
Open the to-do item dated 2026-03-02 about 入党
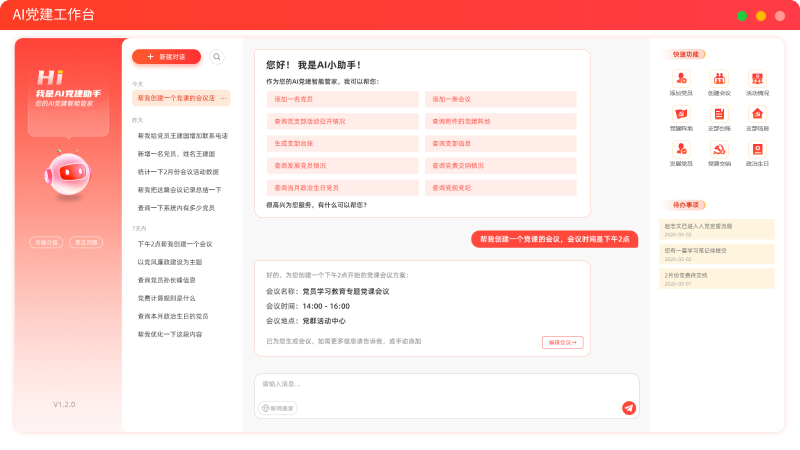coord(717,230)
